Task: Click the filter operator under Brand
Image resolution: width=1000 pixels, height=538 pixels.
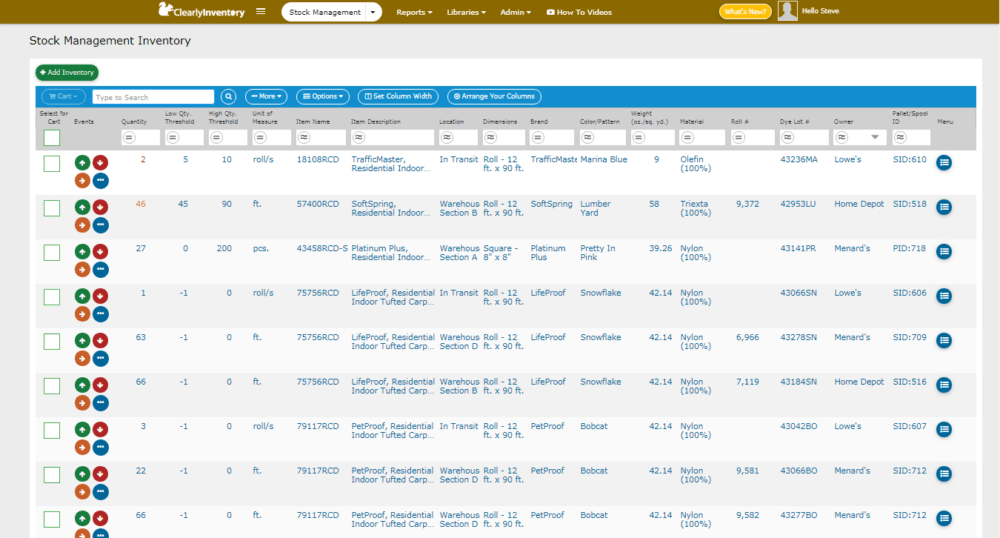Action: 538,138
